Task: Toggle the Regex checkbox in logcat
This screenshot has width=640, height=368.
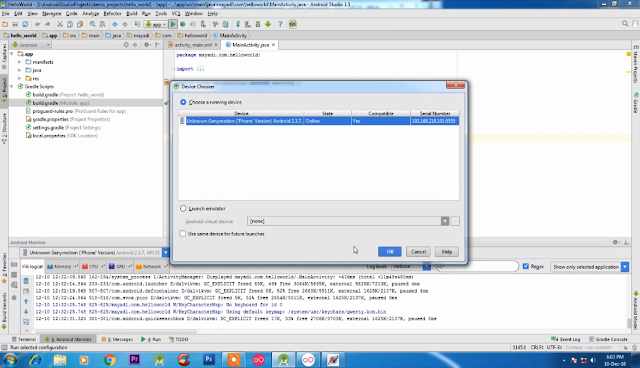Action: (526, 266)
